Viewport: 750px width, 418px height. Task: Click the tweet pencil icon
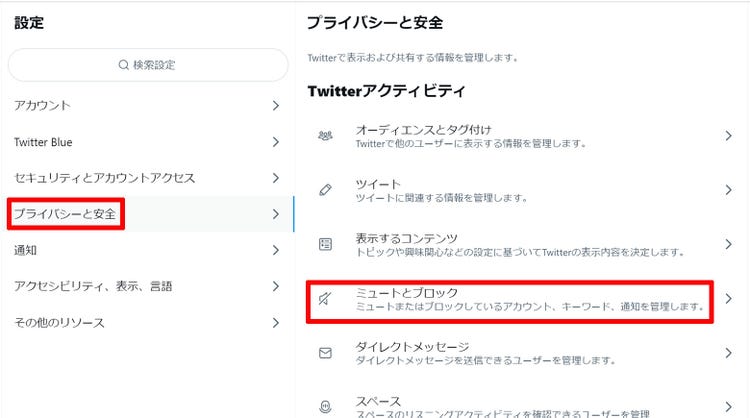[325, 190]
